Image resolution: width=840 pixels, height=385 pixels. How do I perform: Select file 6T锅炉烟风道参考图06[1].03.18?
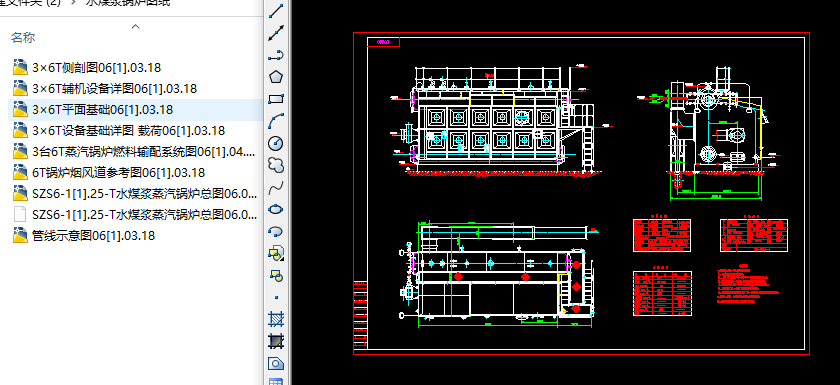point(118,172)
